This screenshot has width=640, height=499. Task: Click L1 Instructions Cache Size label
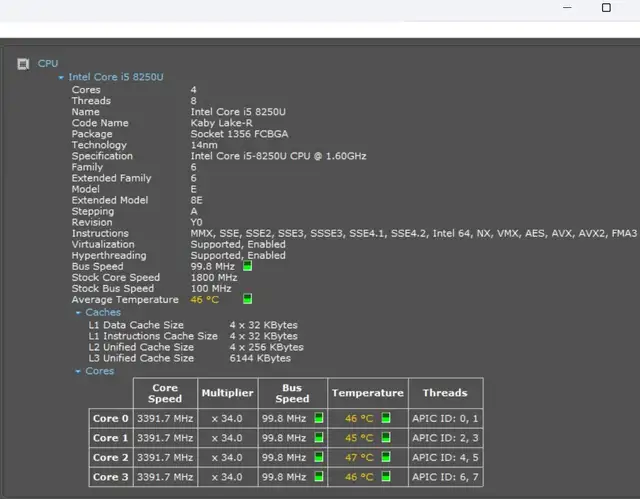(x=153, y=336)
